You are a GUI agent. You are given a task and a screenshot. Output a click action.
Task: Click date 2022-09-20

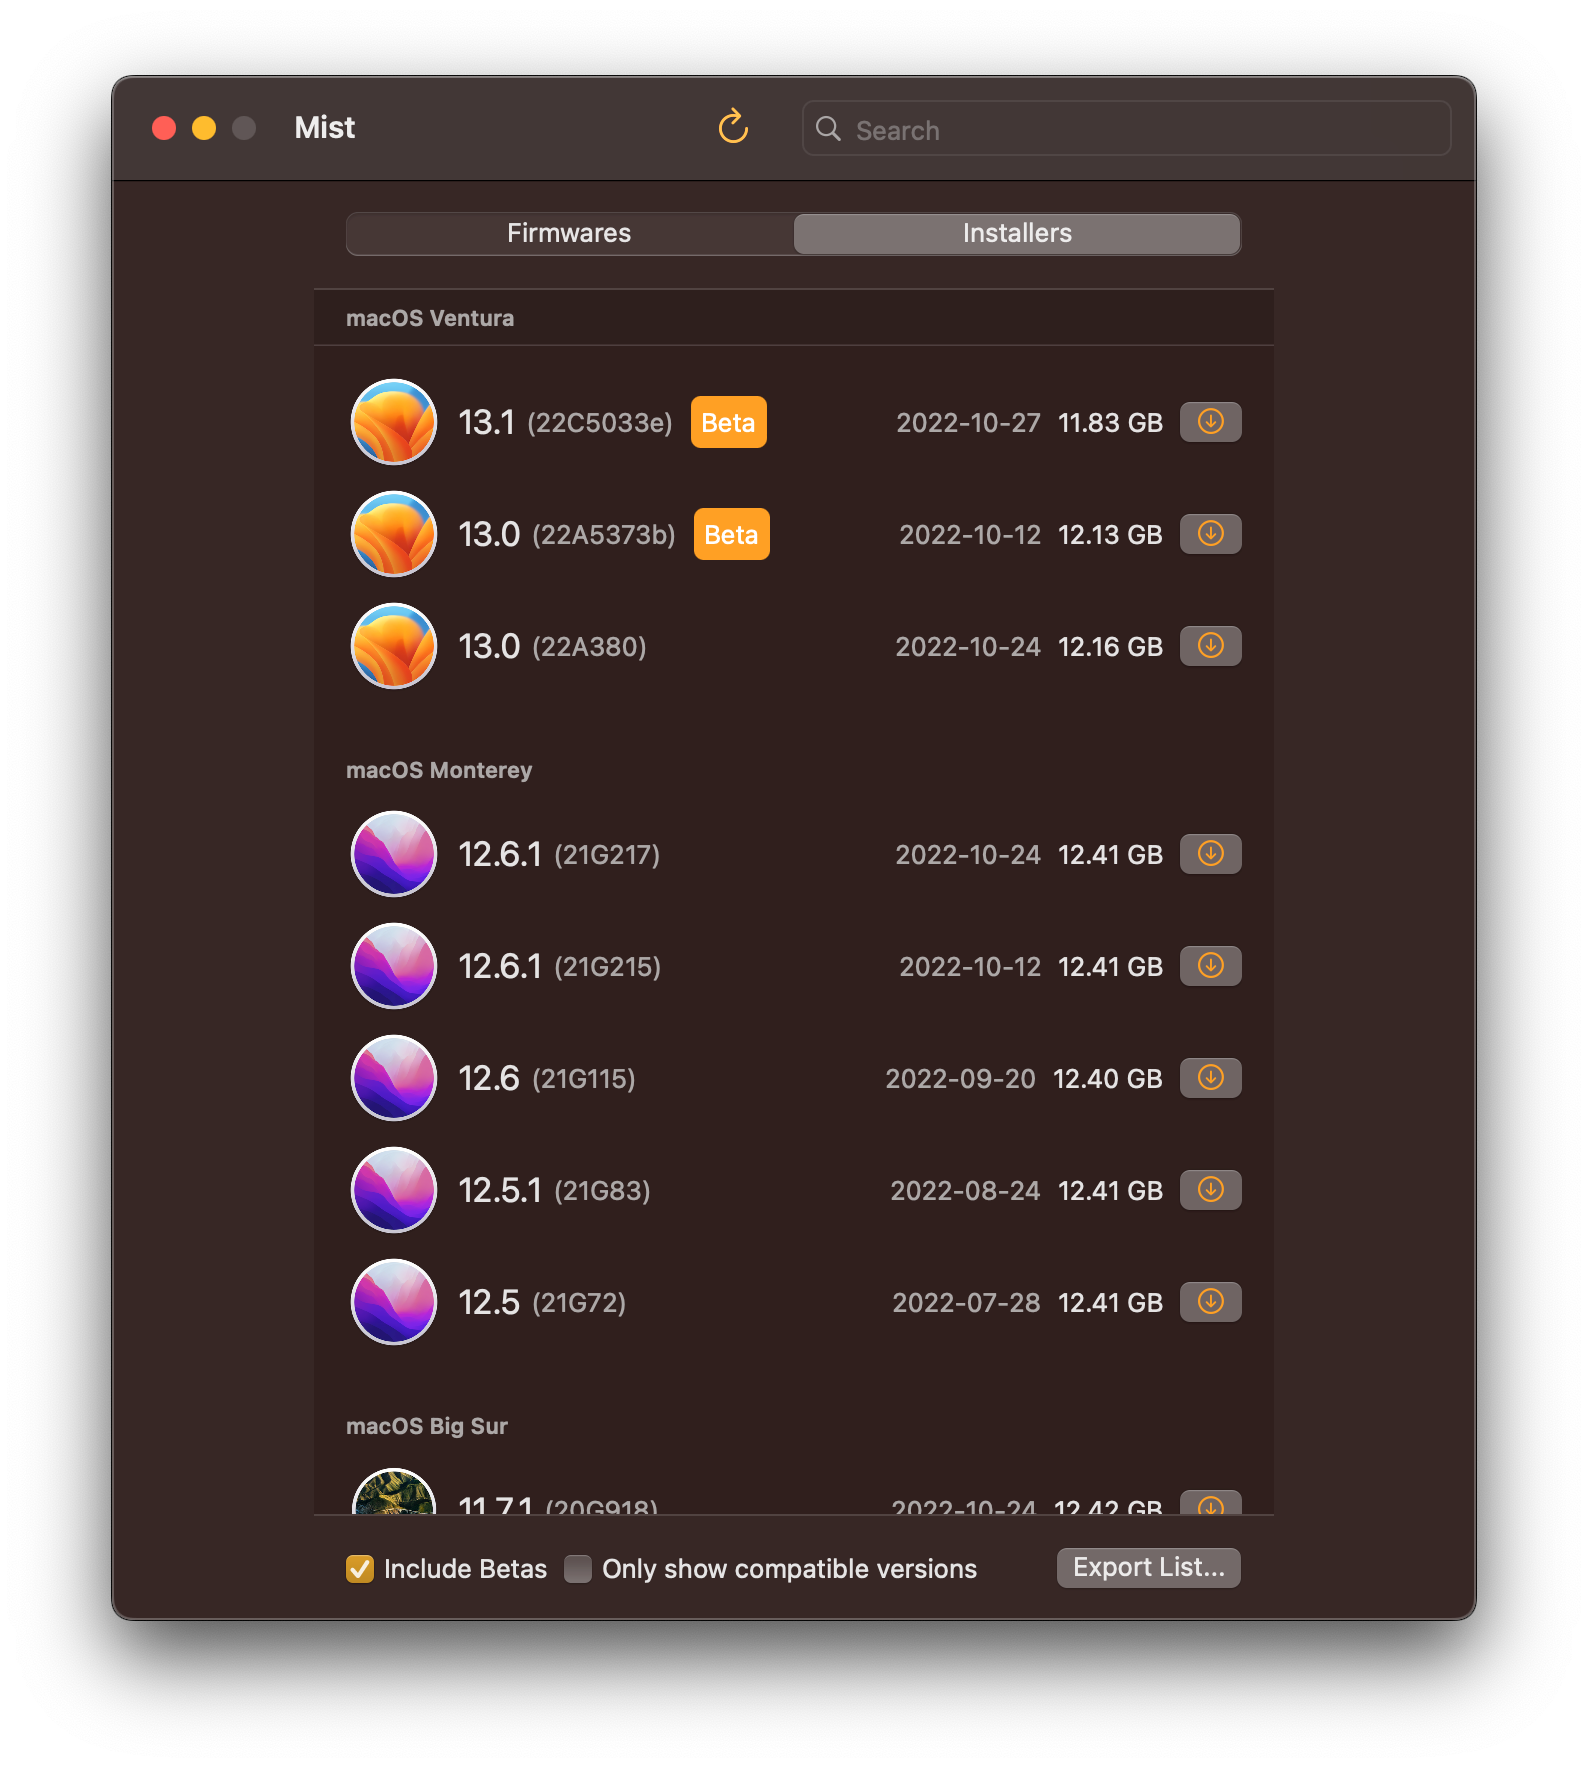[x=960, y=1079]
